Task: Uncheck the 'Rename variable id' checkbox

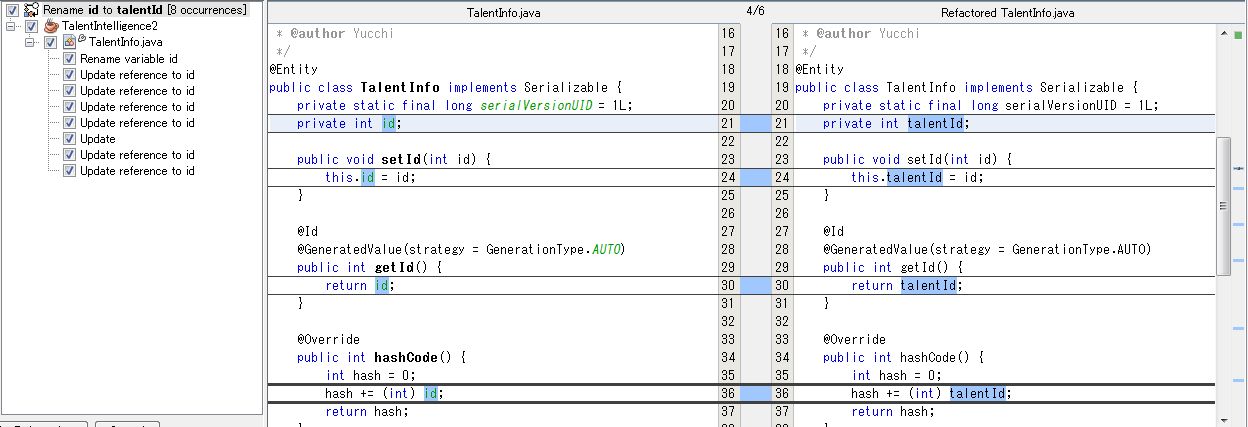Action: (69, 59)
